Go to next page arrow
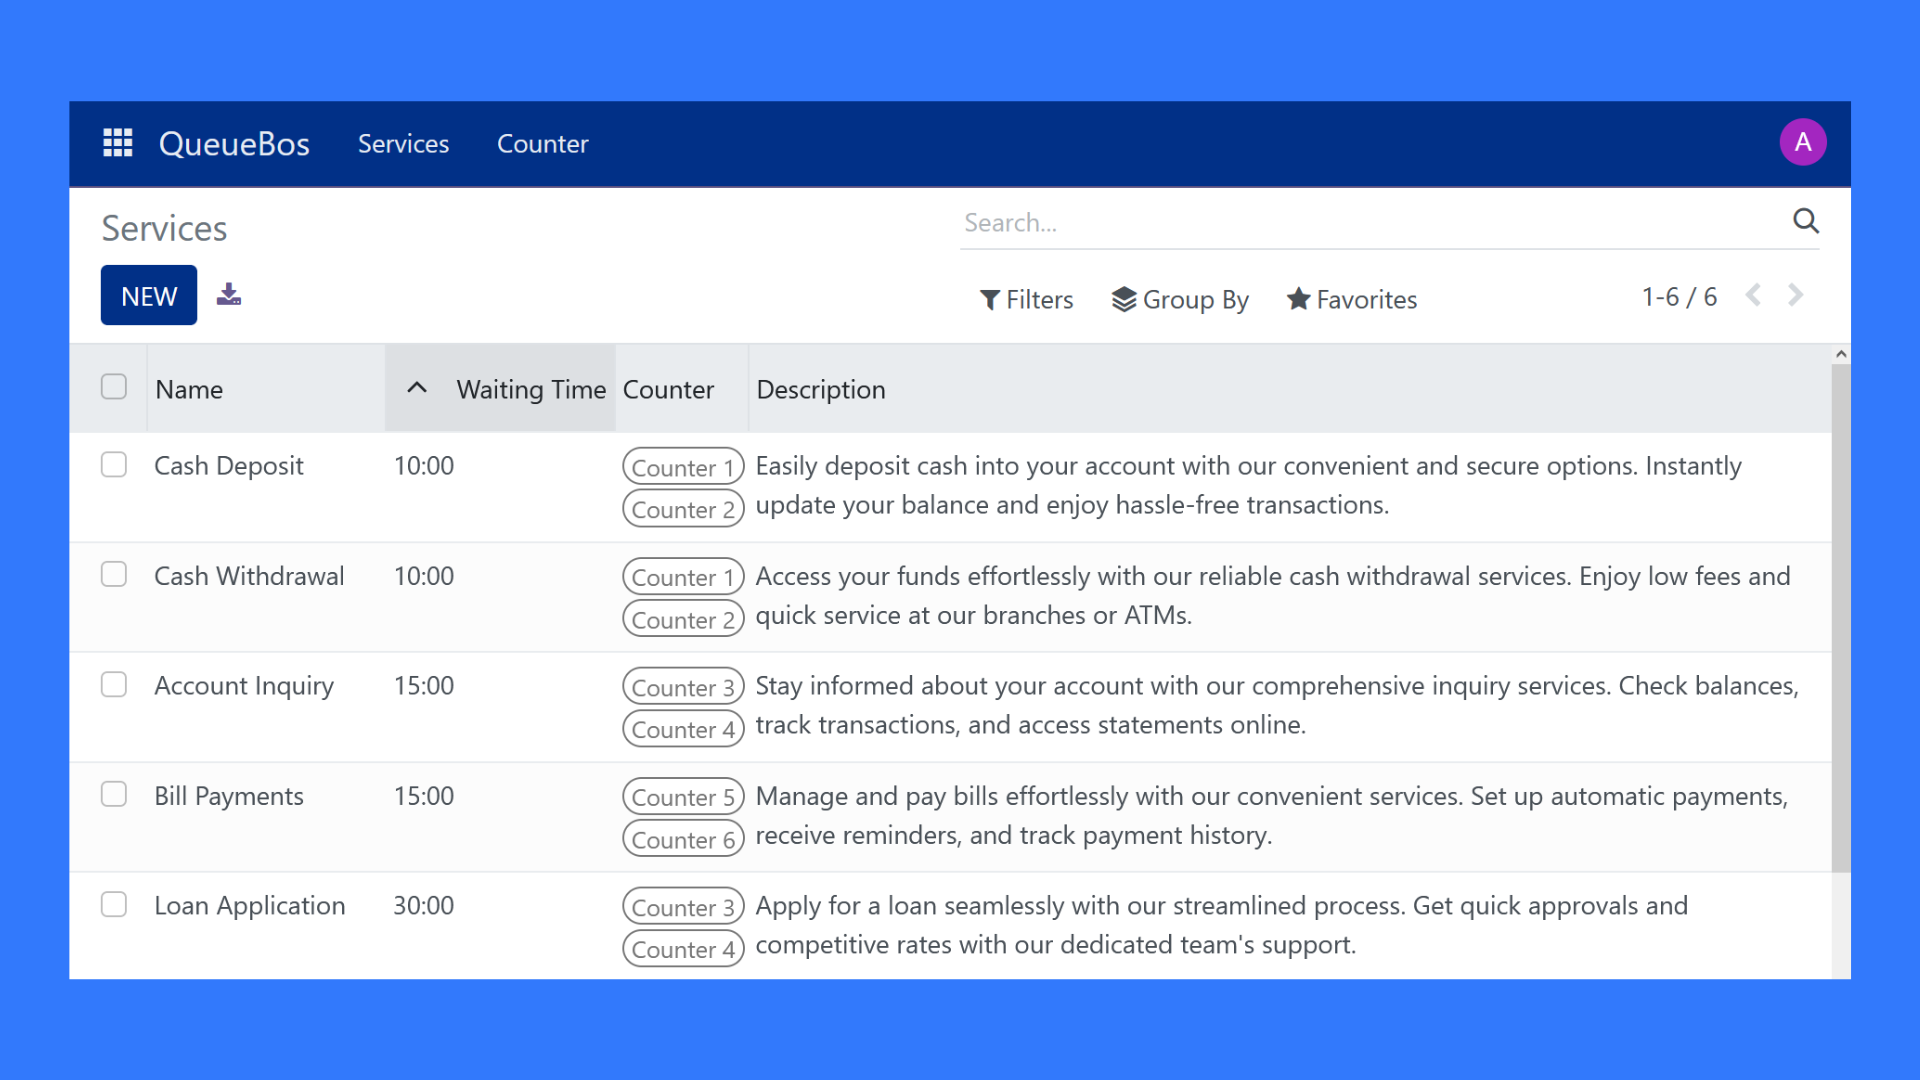 point(1796,295)
